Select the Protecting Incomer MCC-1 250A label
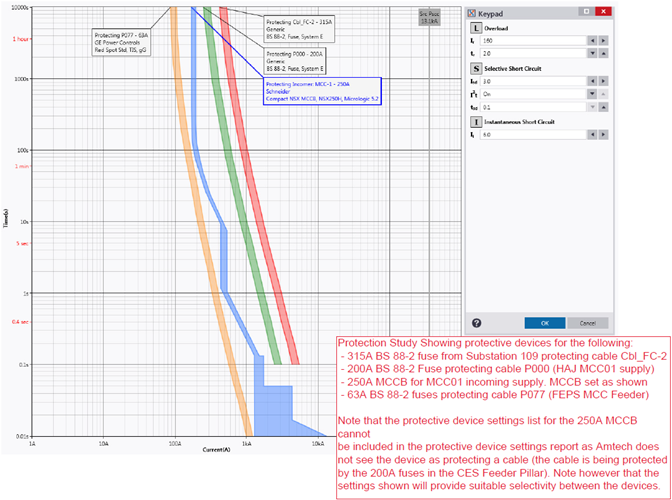672x500 pixels. 320,92
